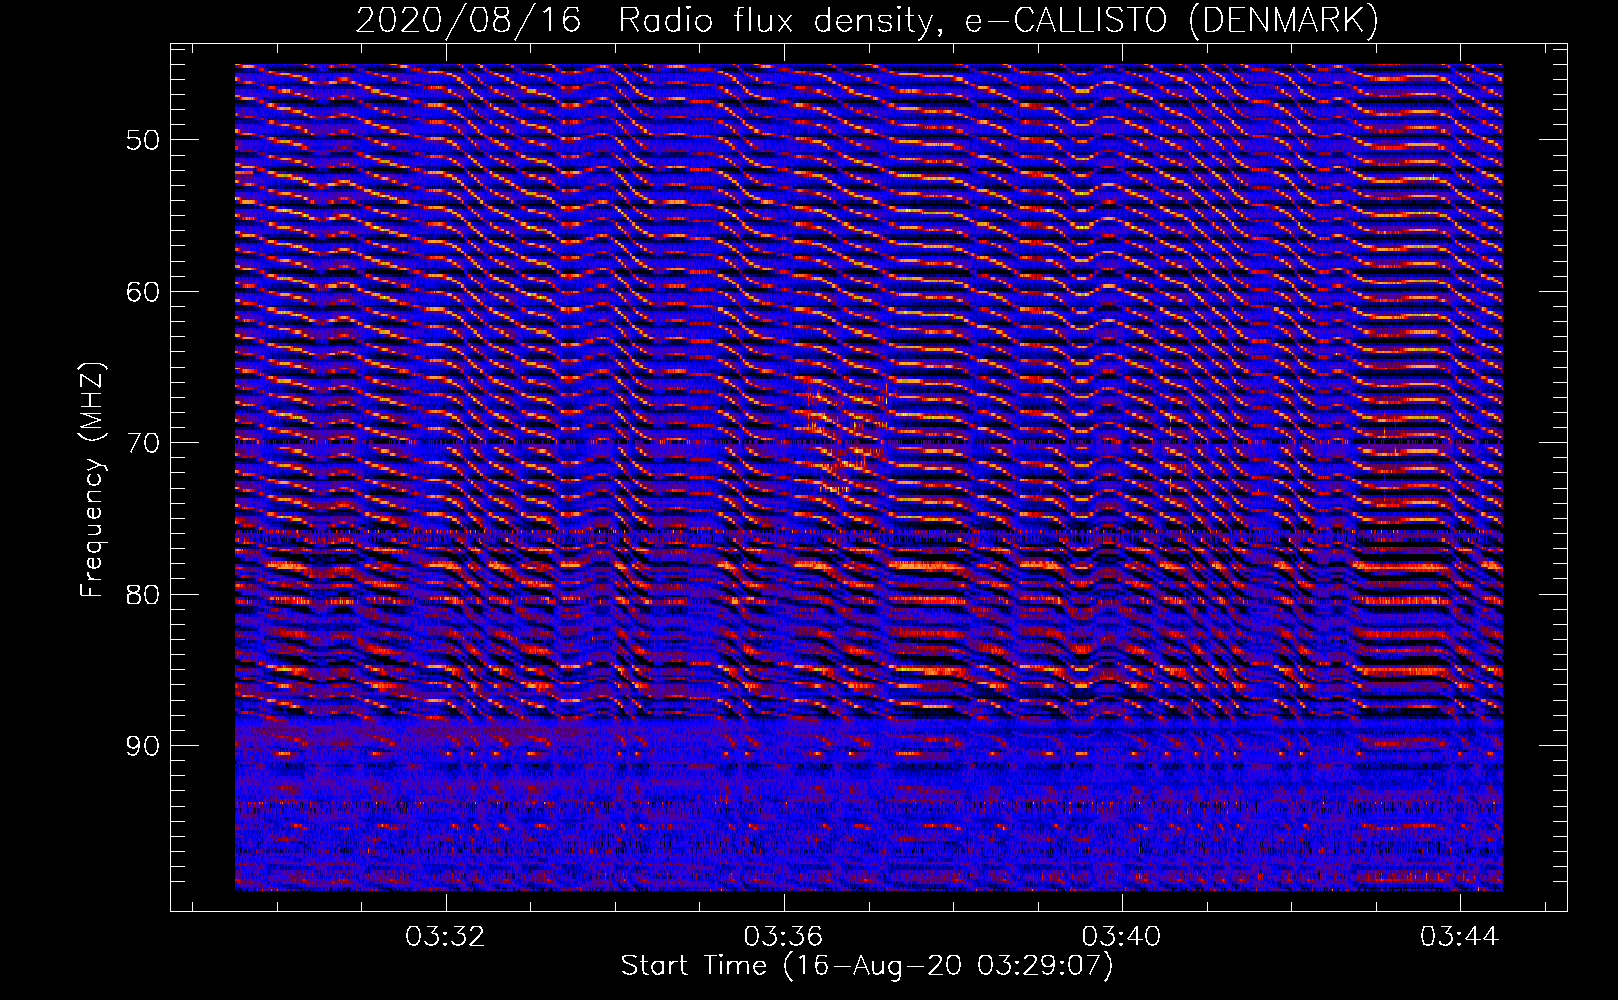Image resolution: width=1618 pixels, height=1000 pixels.
Task: Click the frequency tick label "60"
Action: click(x=143, y=291)
